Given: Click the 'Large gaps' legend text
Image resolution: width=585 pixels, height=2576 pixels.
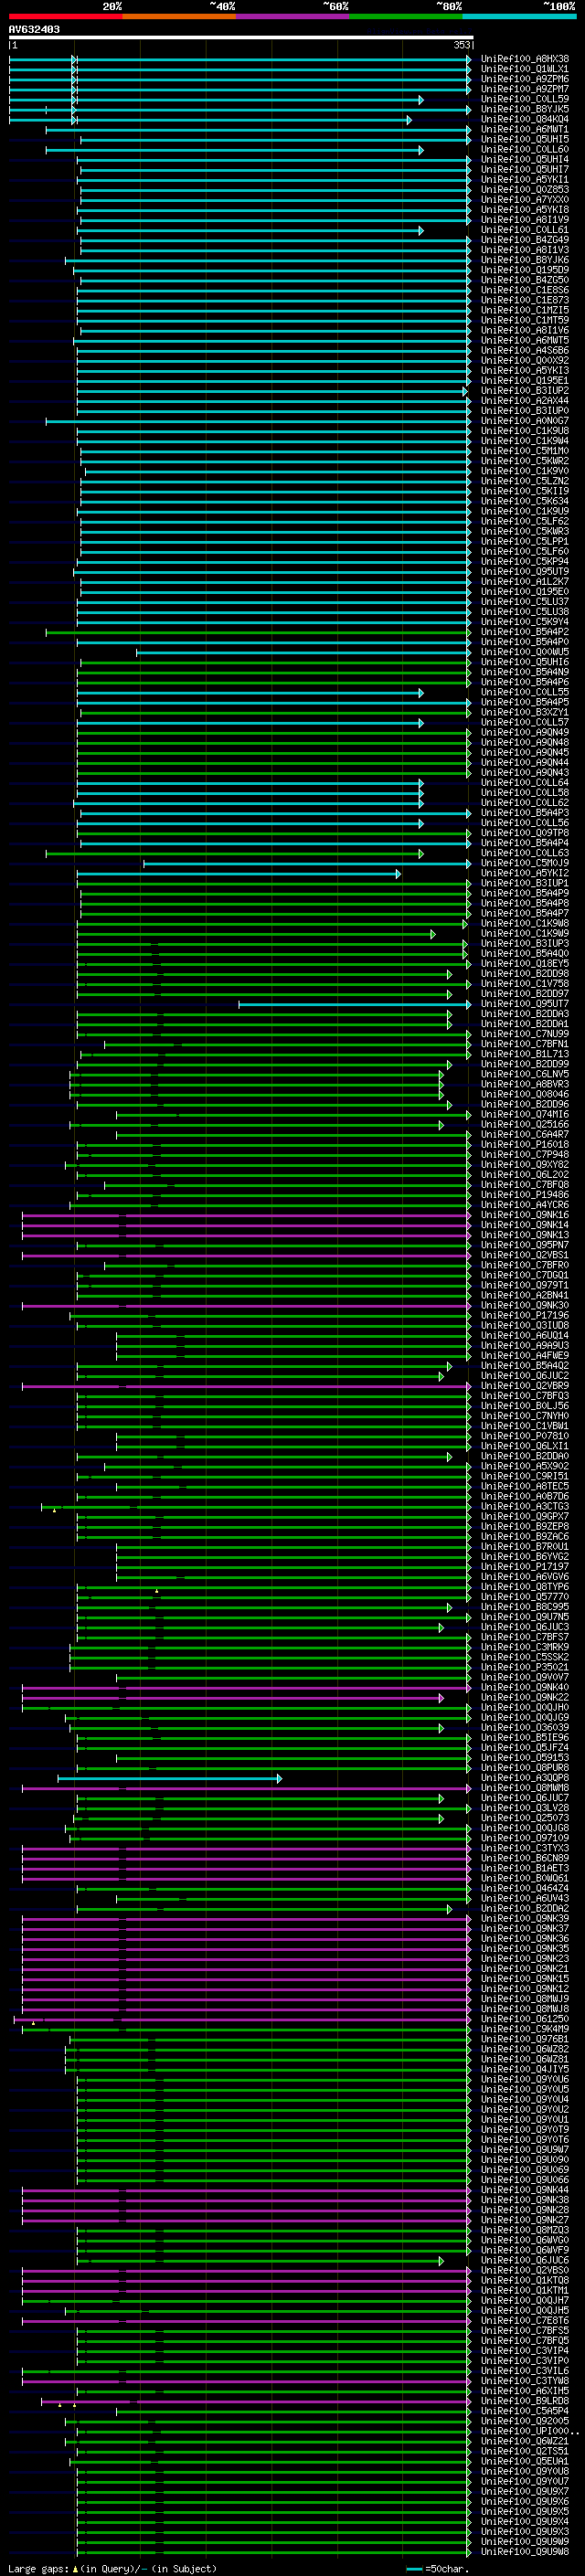Looking at the screenshot, I should [x=38, y=2569].
